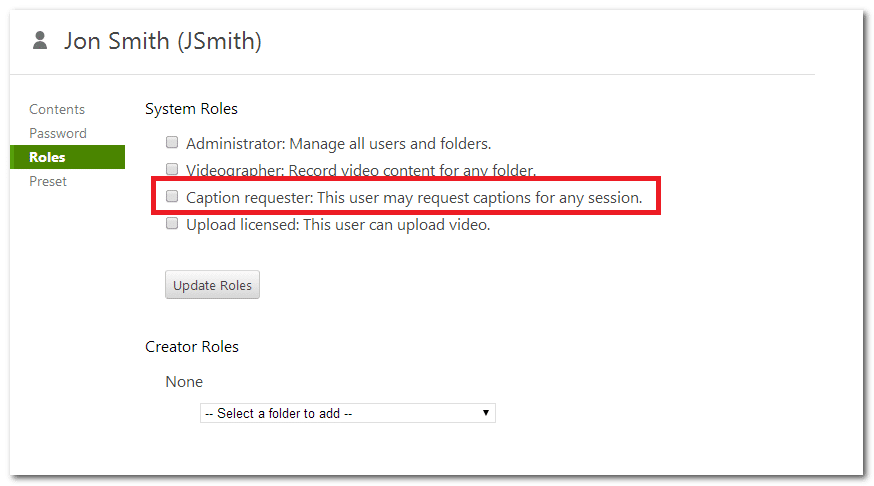Click the folder dropdown arrow
Viewport: 874px width, 486px height.
485,413
